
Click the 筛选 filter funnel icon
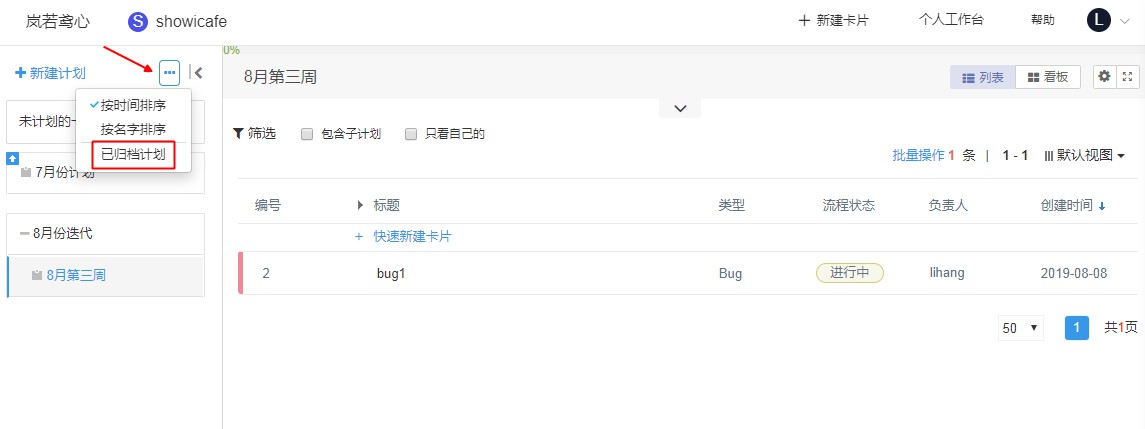(x=237, y=134)
